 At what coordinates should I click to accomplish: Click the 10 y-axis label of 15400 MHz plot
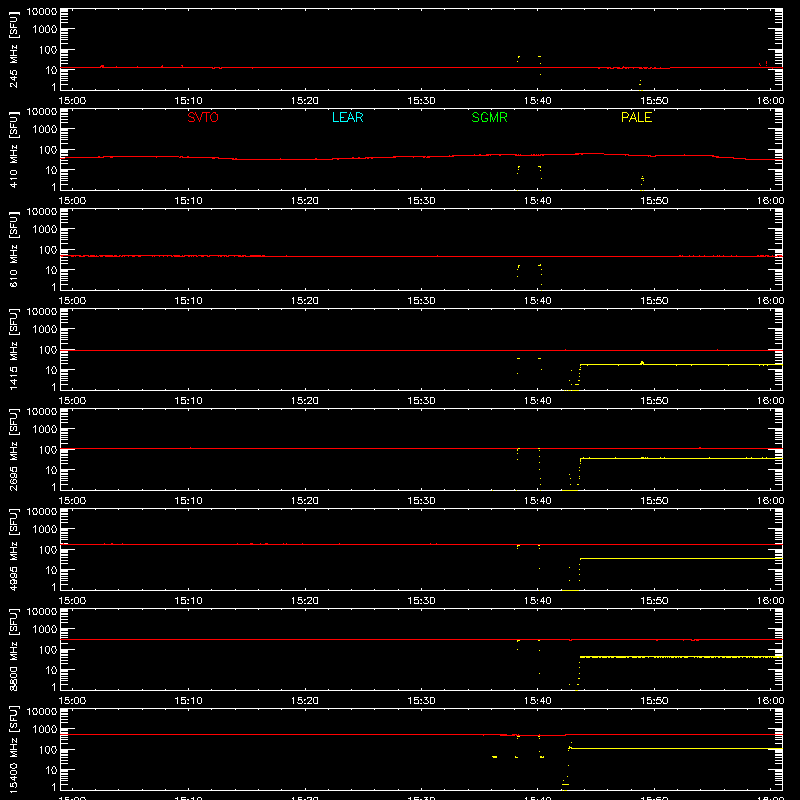coord(51,770)
